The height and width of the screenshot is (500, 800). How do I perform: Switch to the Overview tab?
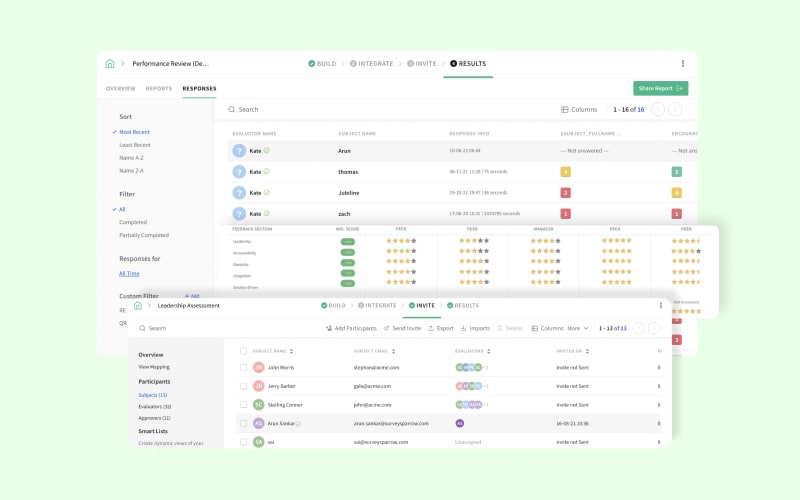point(120,88)
